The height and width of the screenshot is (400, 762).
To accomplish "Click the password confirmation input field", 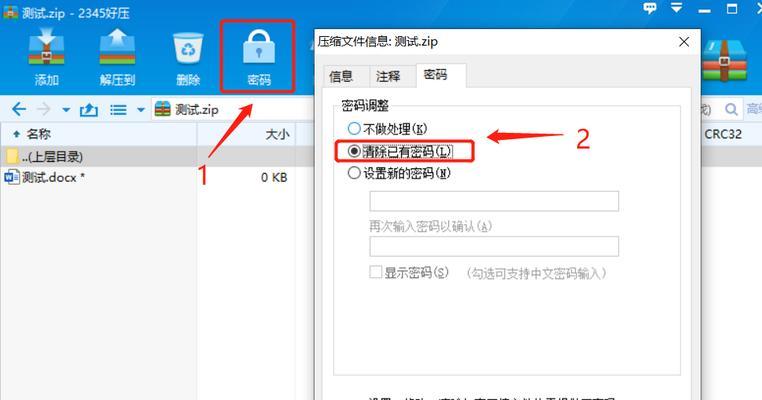I will pyautogui.click(x=494, y=246).
